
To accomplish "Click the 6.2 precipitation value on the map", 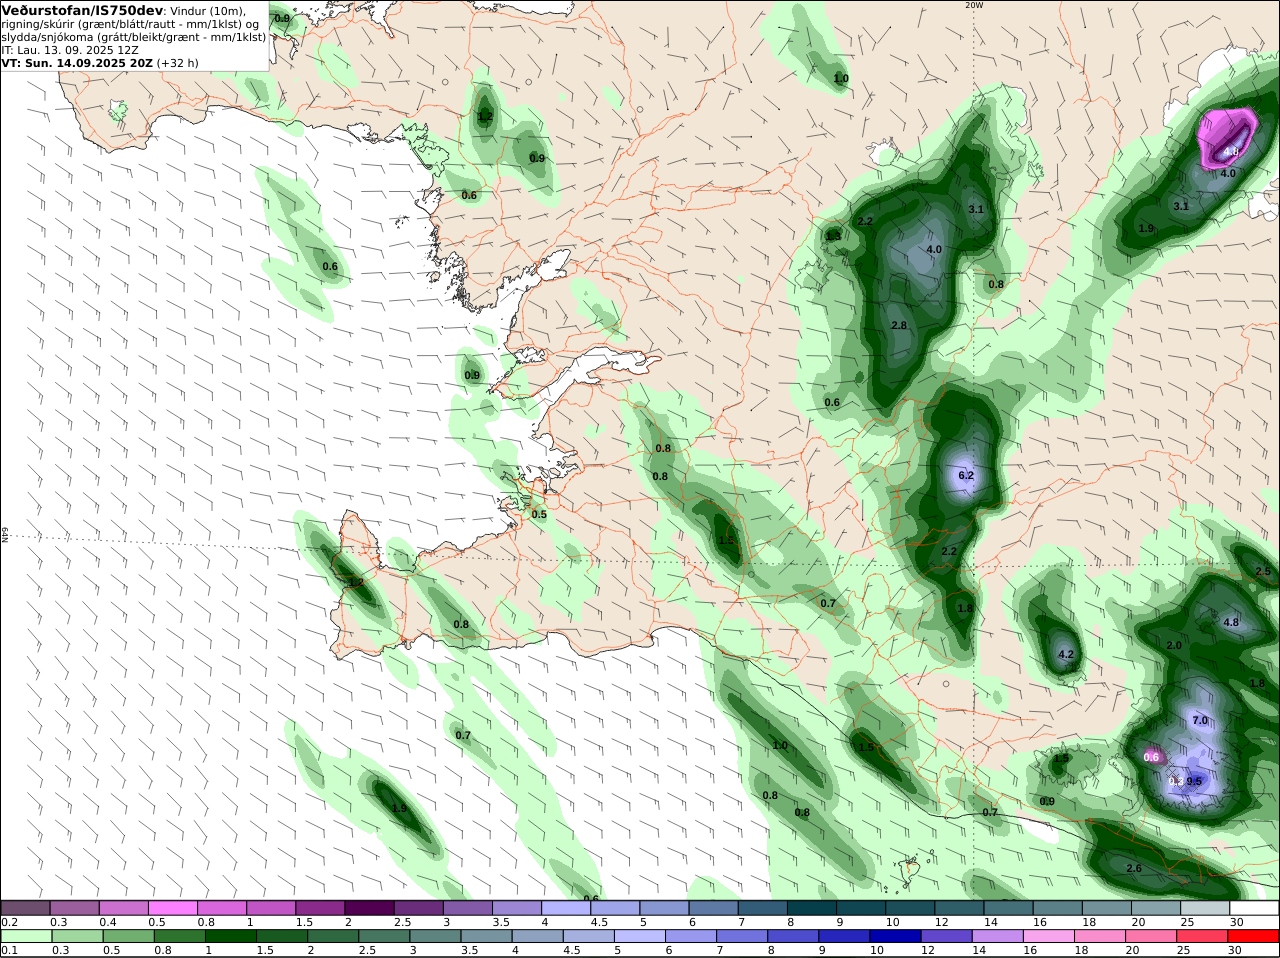I will pos(965,476).
